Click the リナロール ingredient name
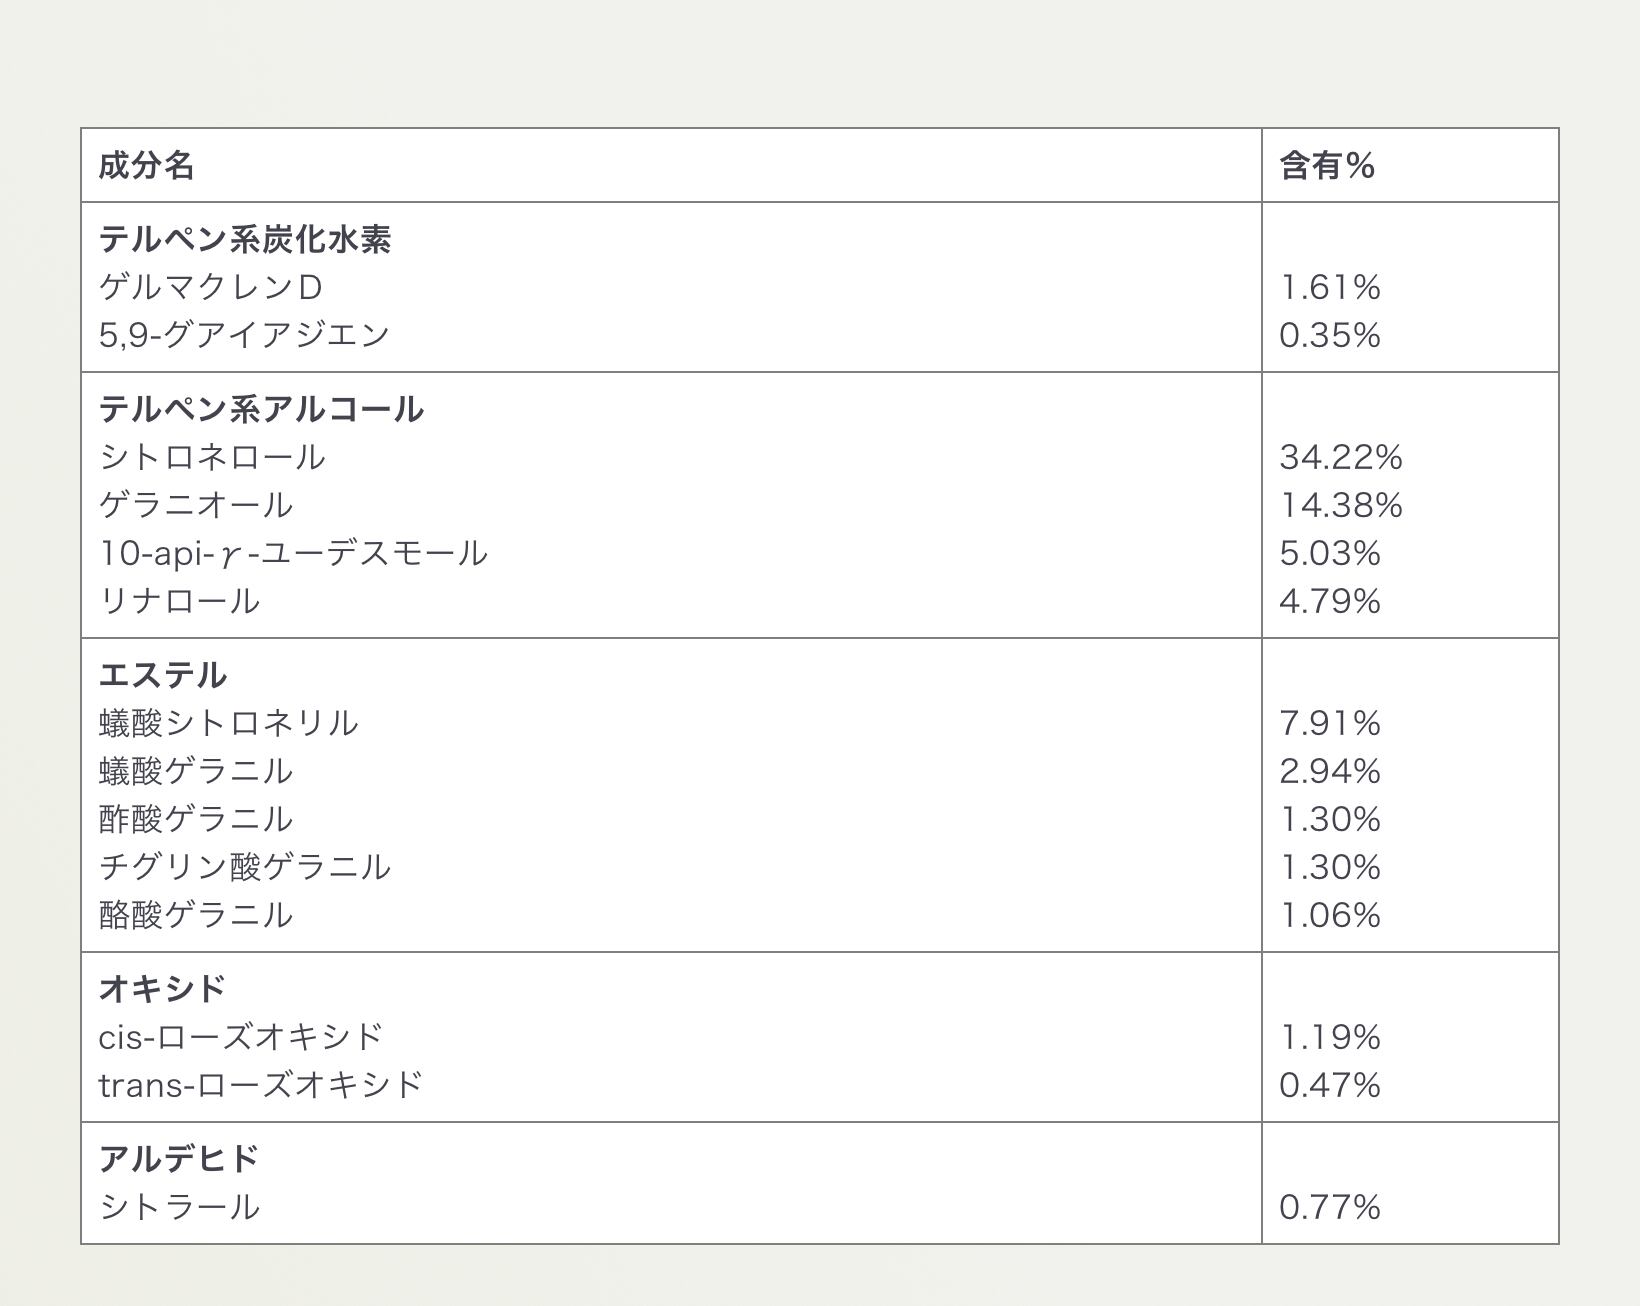The width and height of the screenshot is (1640, 1306). (180, 601)
